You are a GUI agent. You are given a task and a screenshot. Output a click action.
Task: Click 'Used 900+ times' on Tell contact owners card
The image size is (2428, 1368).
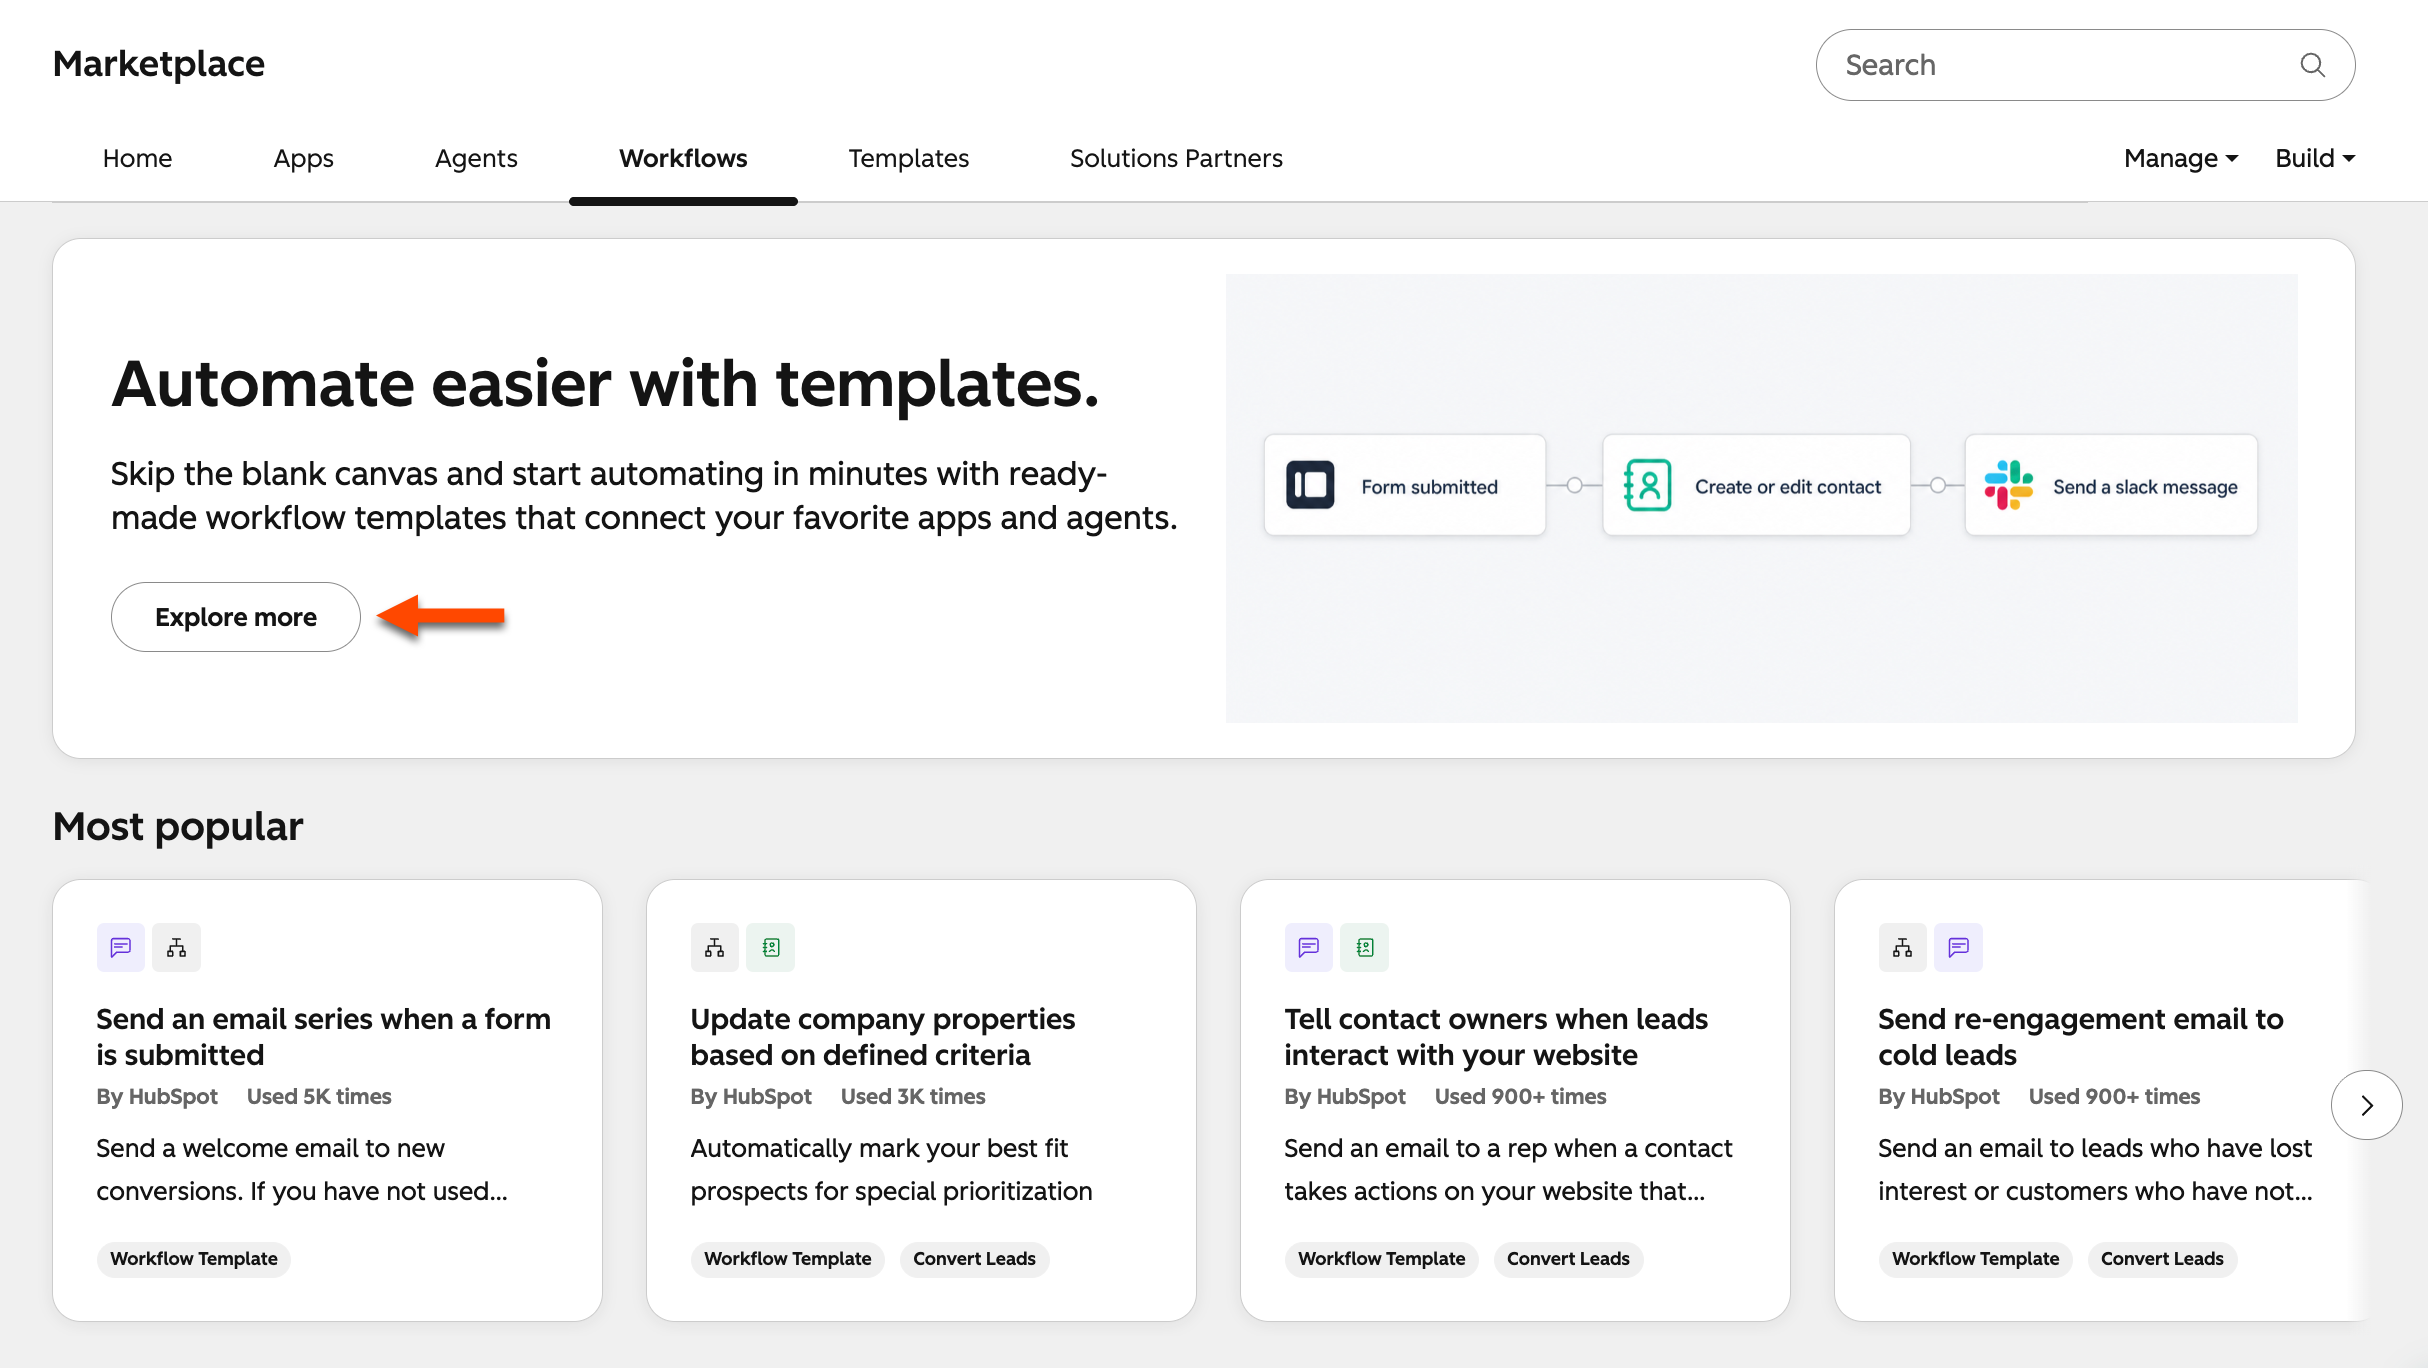pyautogui.click(x=1521, y=1097)
